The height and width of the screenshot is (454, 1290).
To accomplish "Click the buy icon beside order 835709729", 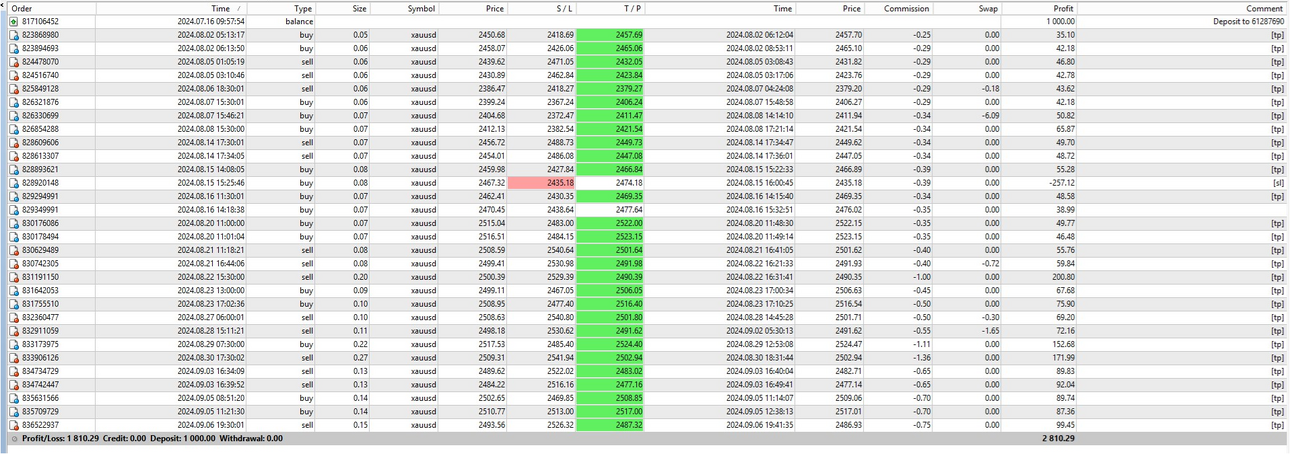I will tap(13, 411).
